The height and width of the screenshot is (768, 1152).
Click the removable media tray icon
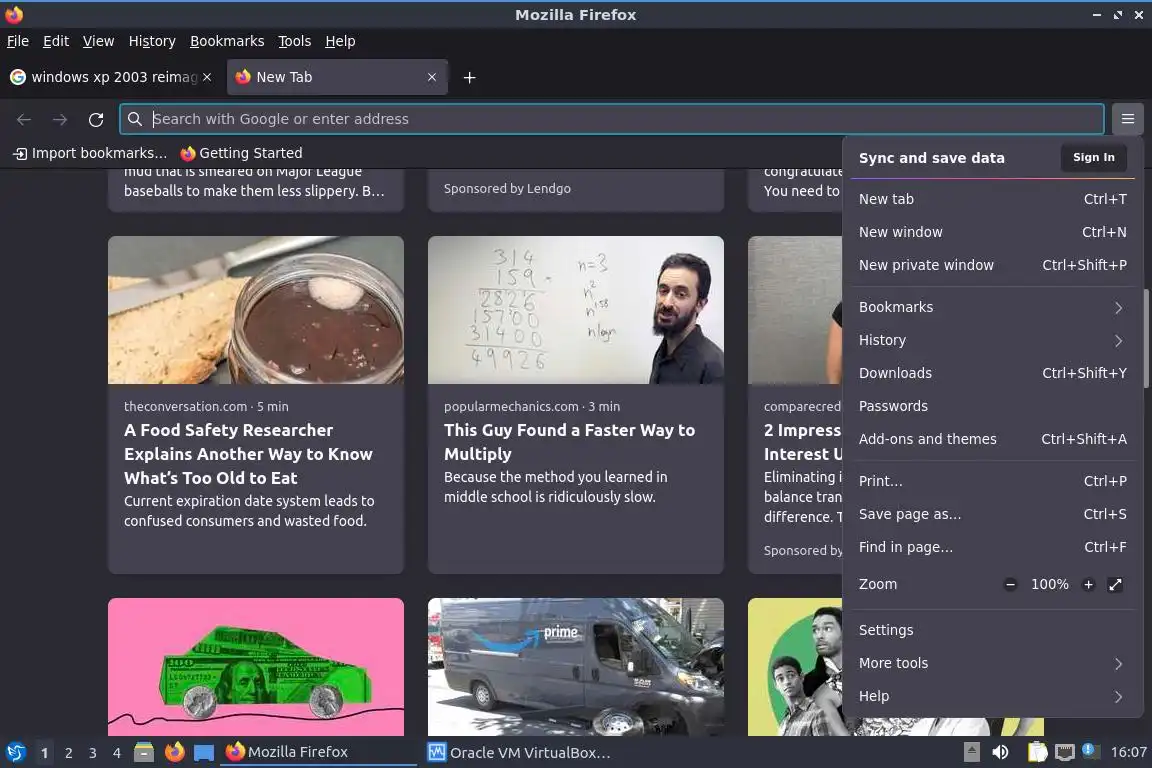point(971,752)
